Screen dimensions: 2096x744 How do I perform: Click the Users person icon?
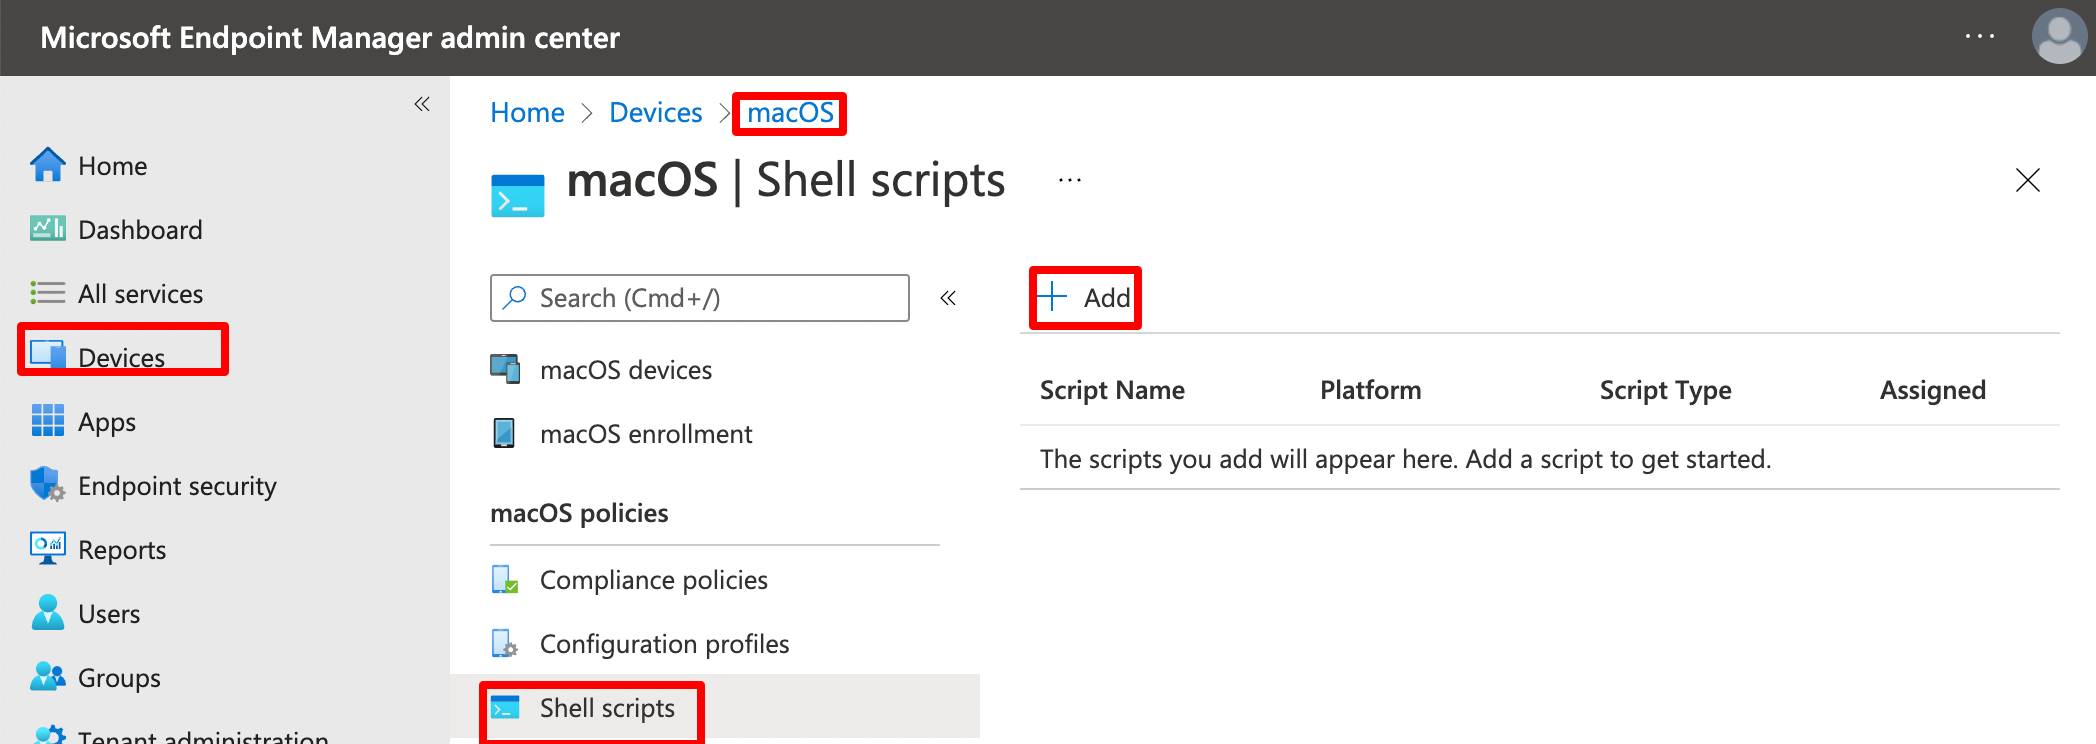pyautogui.click(x=48, y=613)
